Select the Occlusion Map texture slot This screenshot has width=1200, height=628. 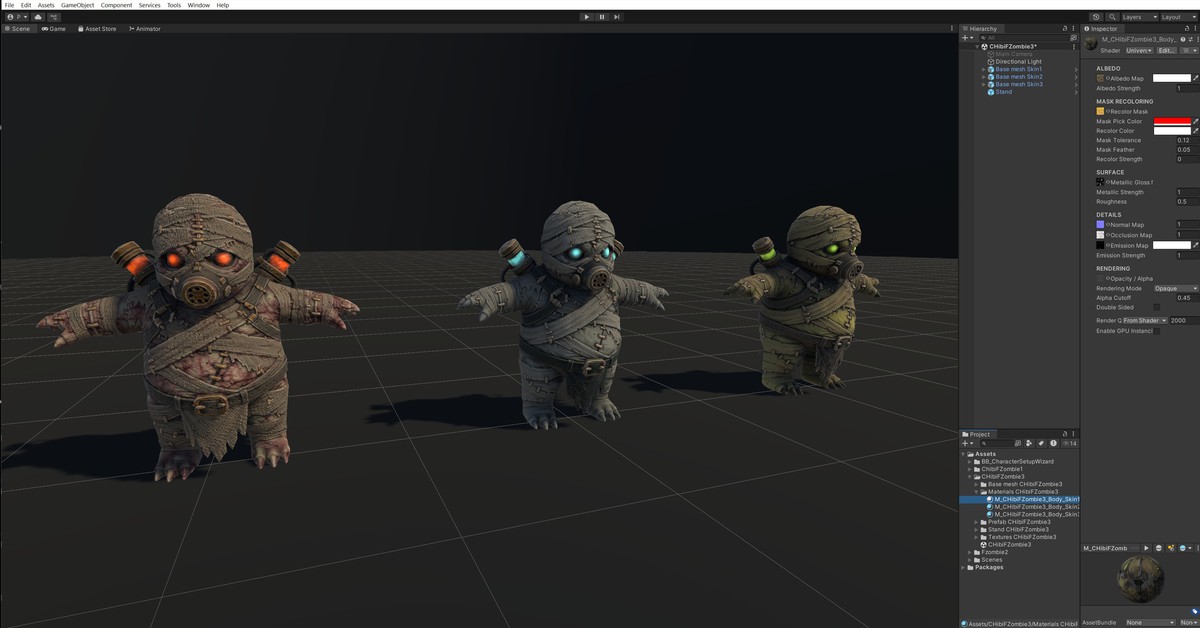1101,235
